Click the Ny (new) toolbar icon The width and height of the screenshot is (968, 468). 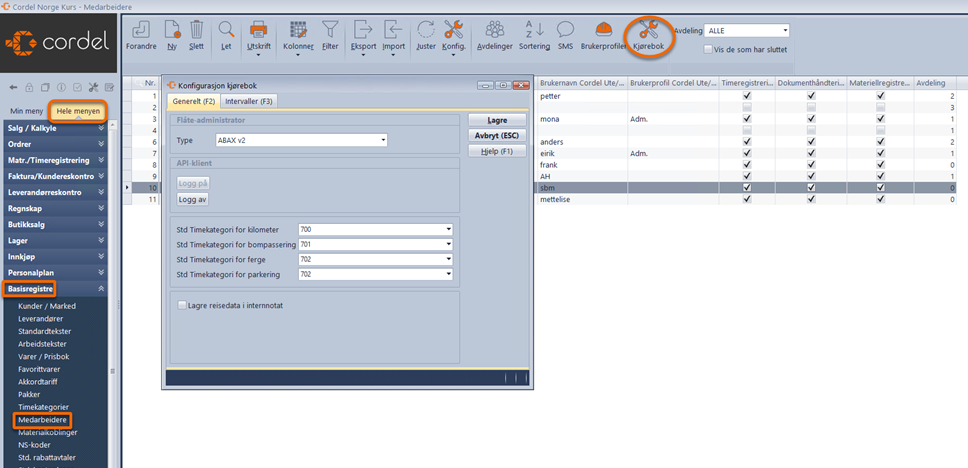pyautogui.click(x=172, y=30)
